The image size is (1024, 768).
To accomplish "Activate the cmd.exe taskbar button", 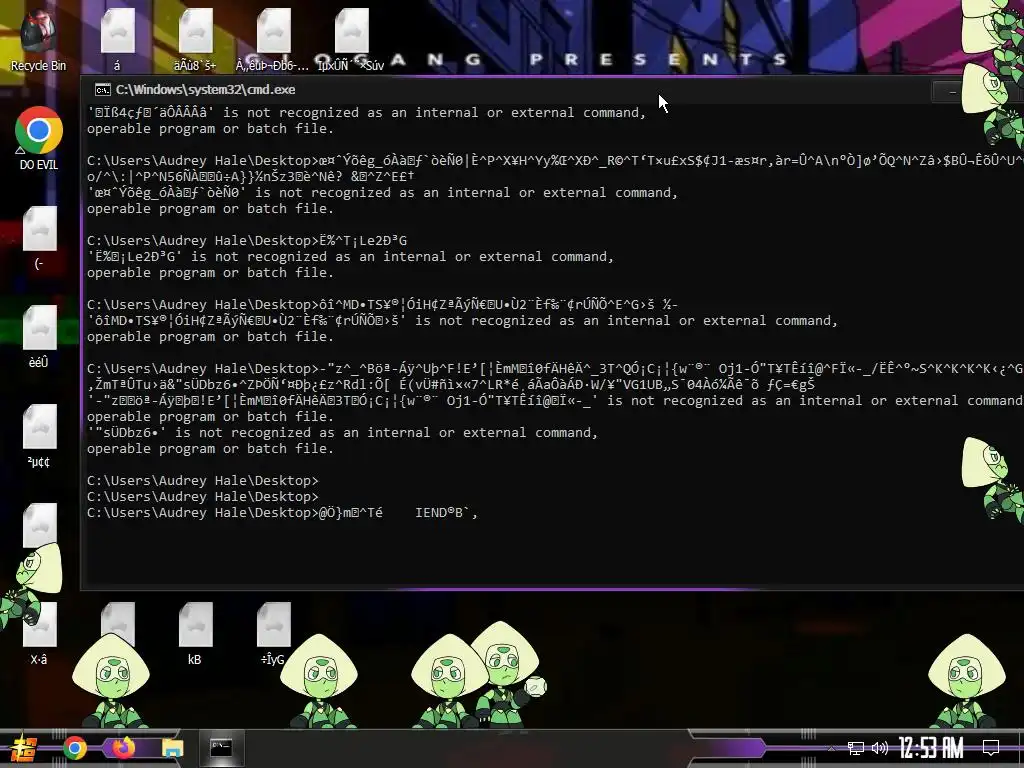I will tap(221, 748).
